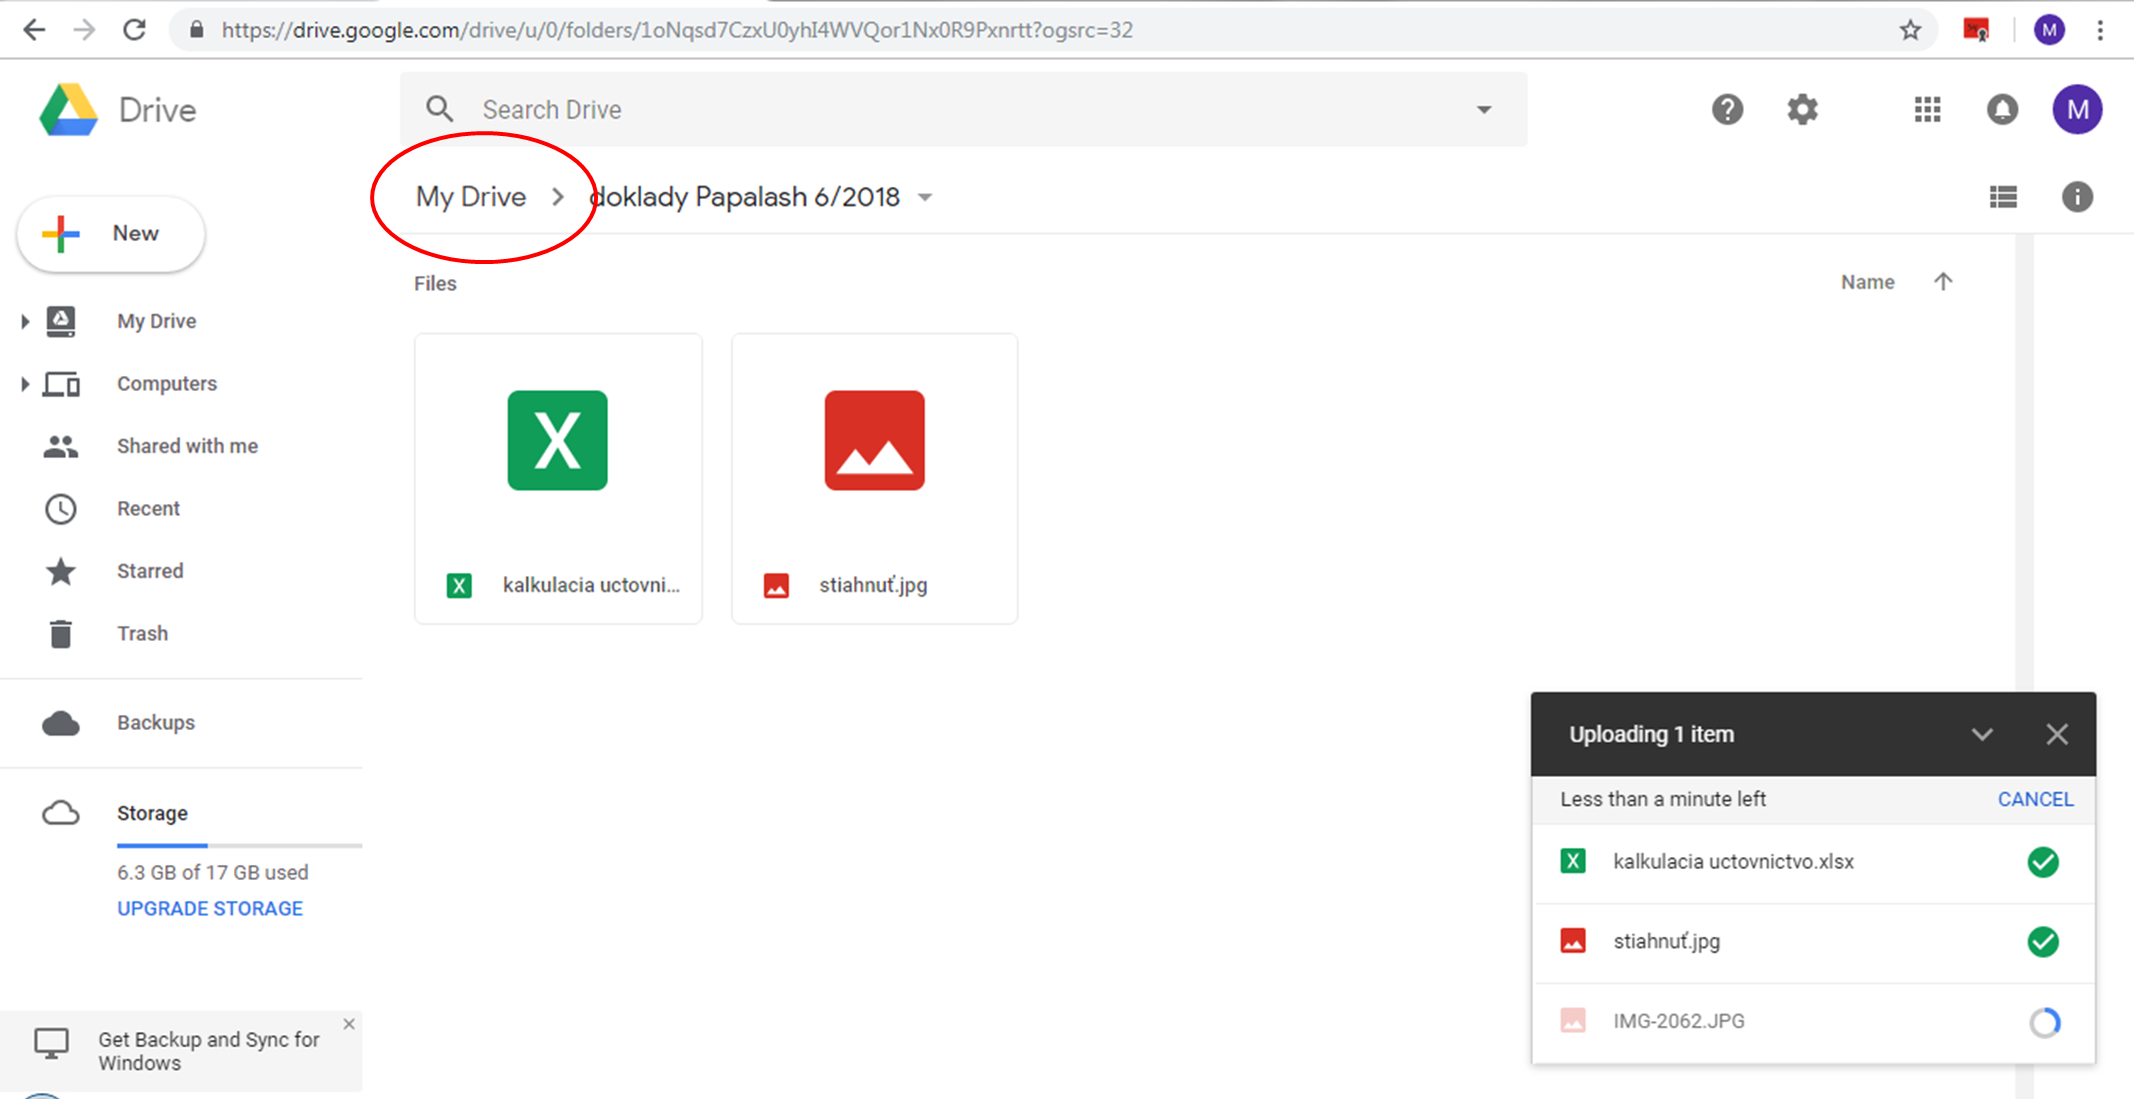Click the browser back arrow
This screenshot has width=2134, height=1099.
[x=34, y=30]
